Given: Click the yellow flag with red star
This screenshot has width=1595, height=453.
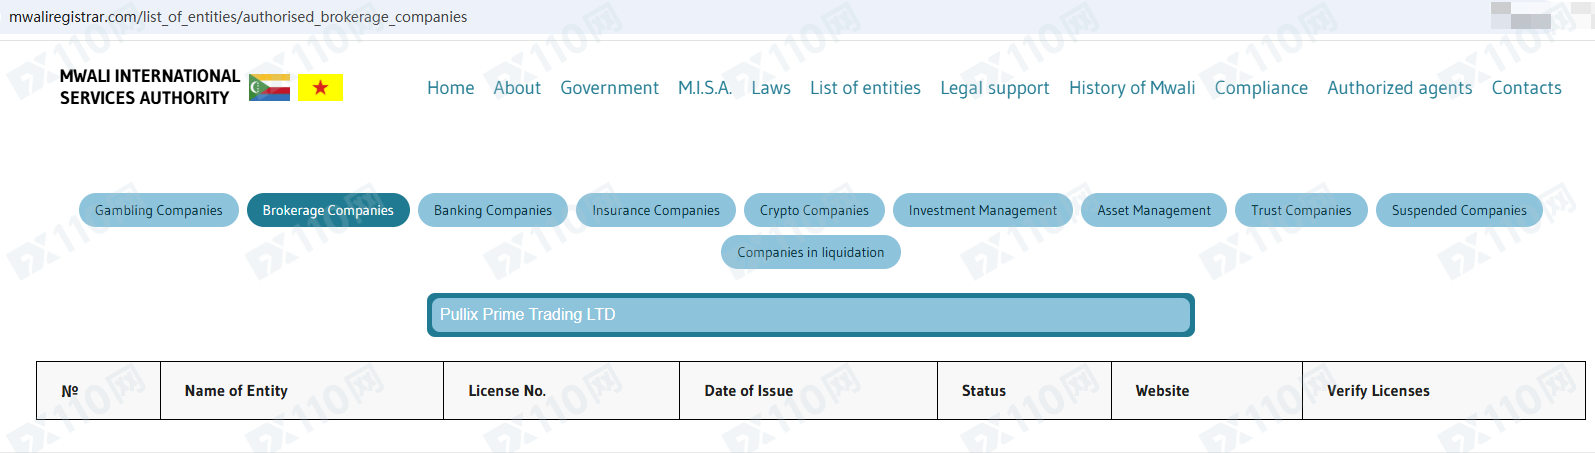Looking at the screenshot, I should 320,87.
